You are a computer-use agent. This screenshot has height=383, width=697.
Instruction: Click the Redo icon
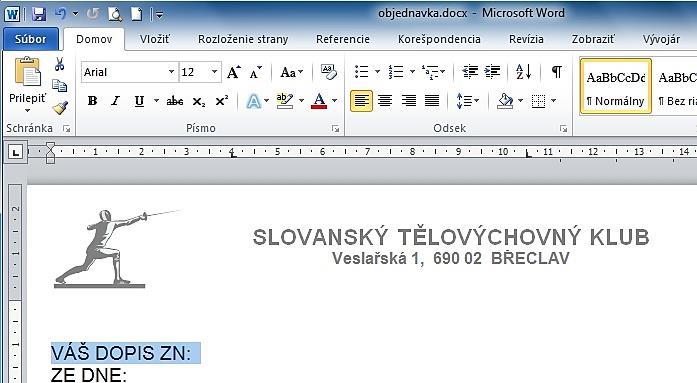[x=92, y=14]
